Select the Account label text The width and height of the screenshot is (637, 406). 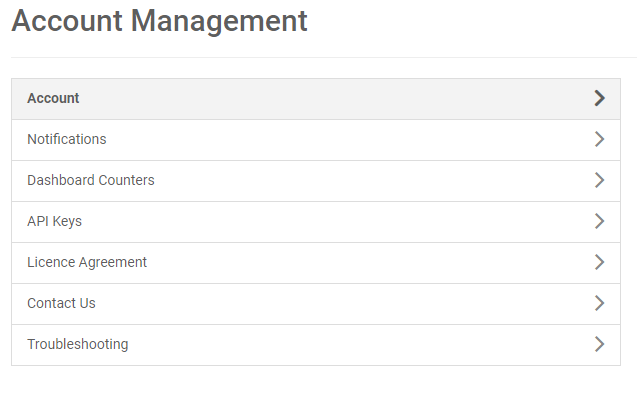[x=53, y=98]
